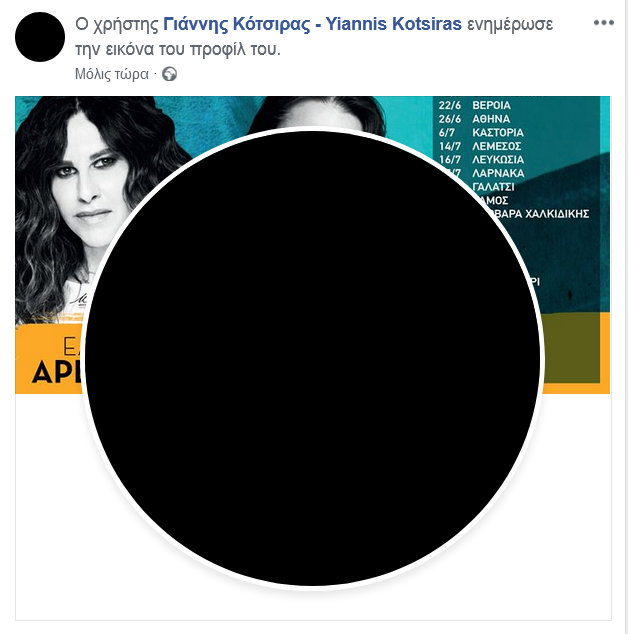Click the 22/6 ΒΕΡΟΙΑ tour date line

tap(474, 106)
